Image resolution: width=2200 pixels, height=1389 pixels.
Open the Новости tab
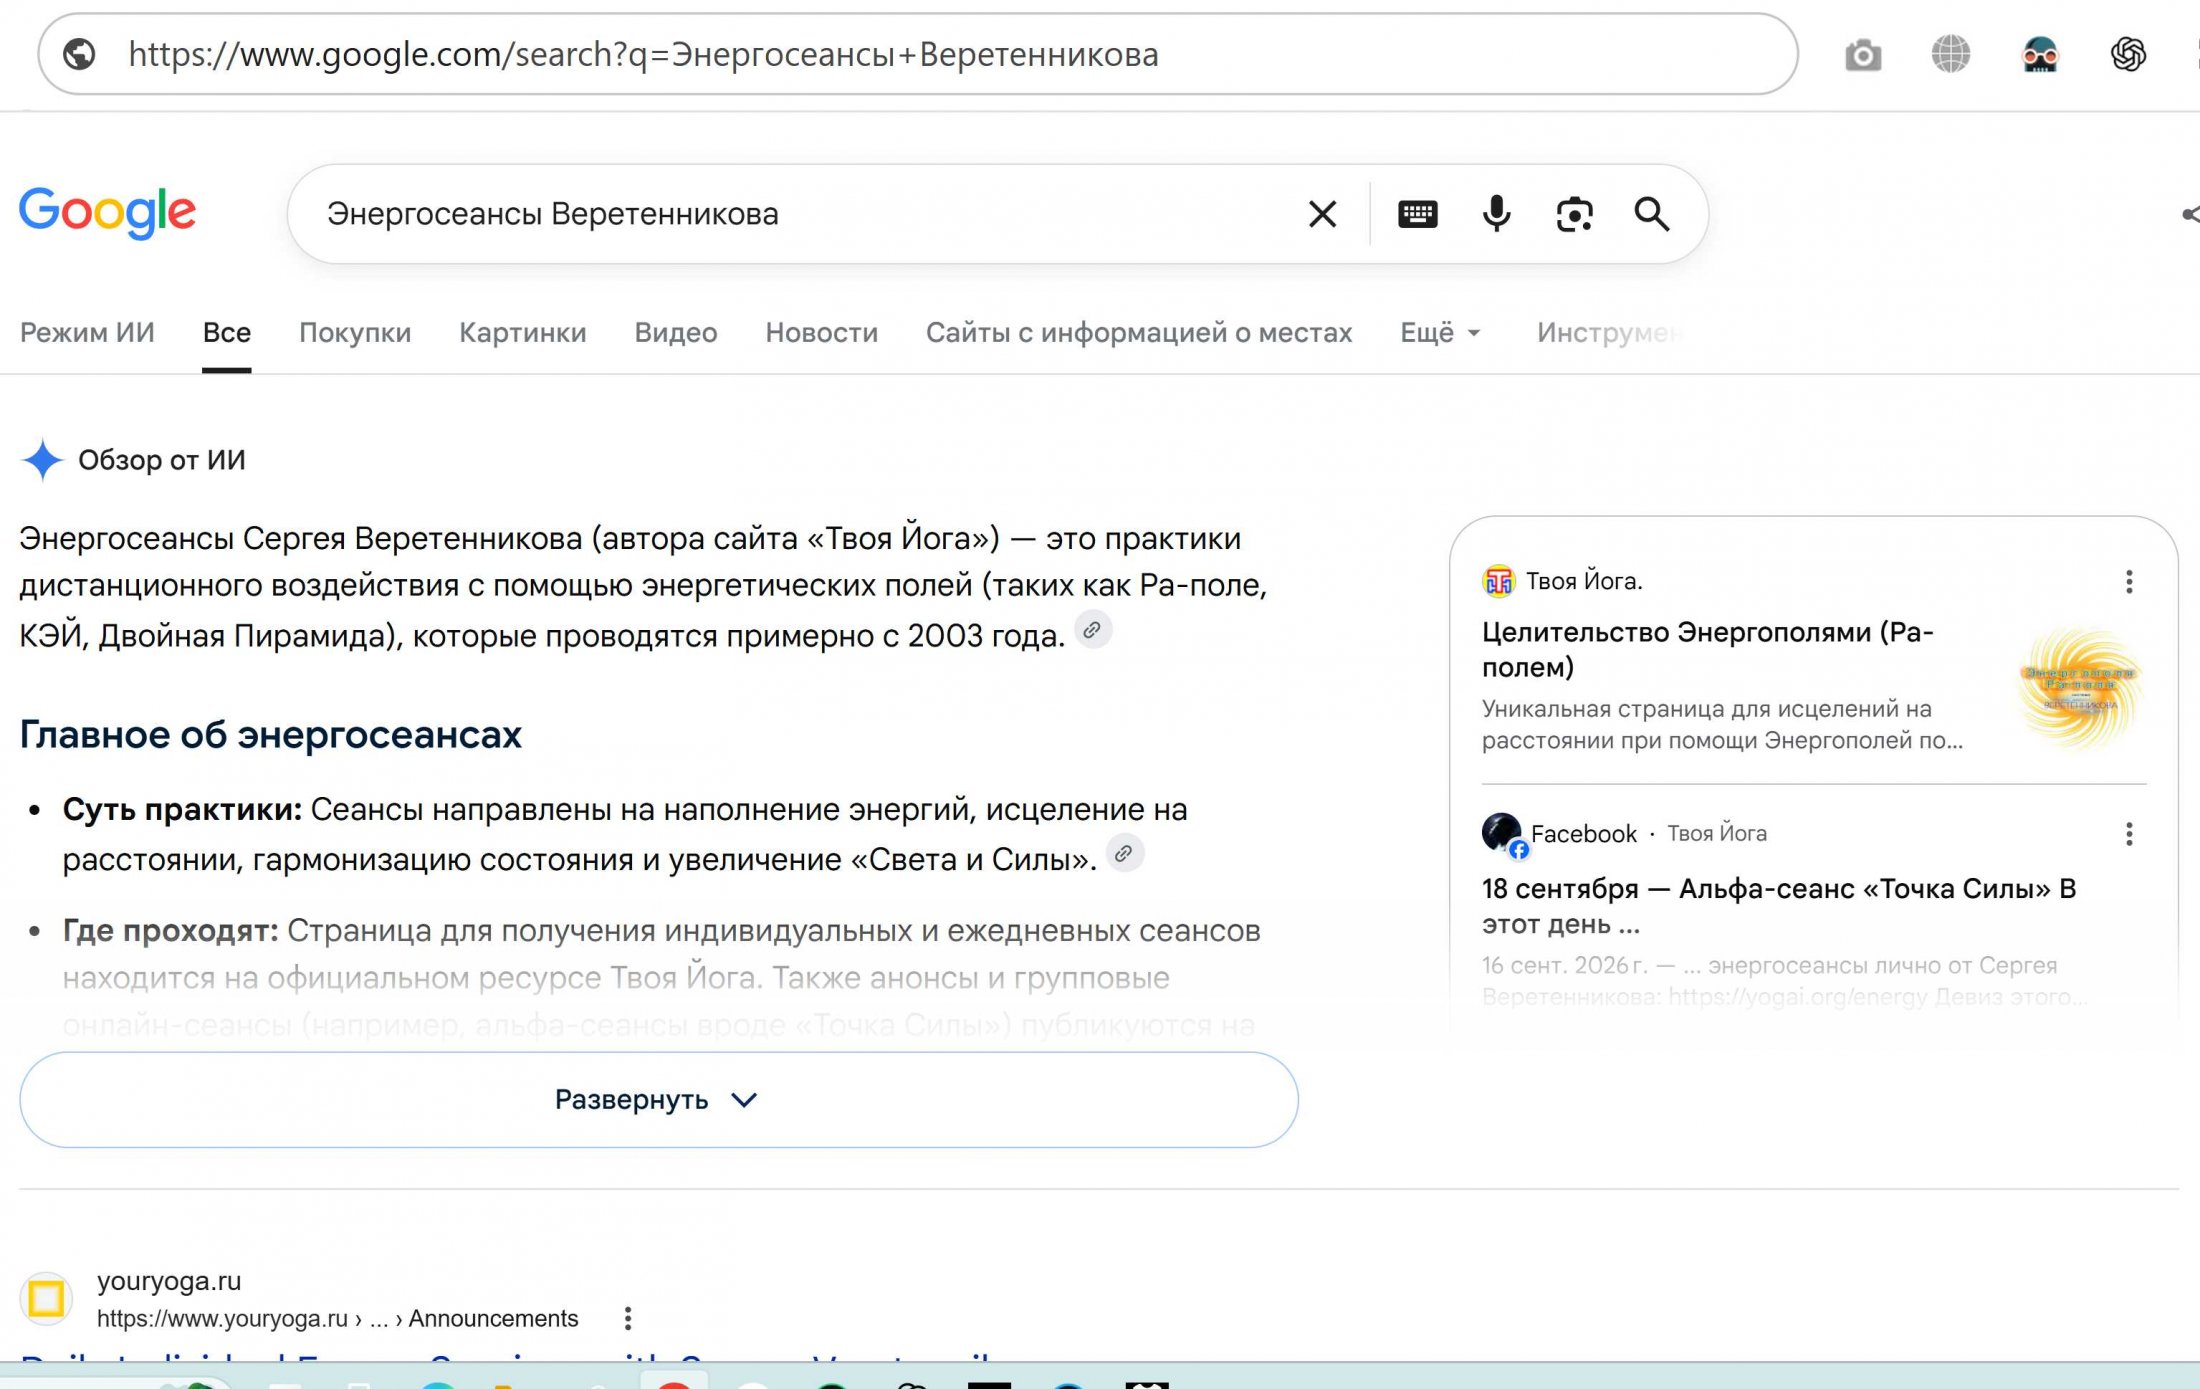[822, 333]
